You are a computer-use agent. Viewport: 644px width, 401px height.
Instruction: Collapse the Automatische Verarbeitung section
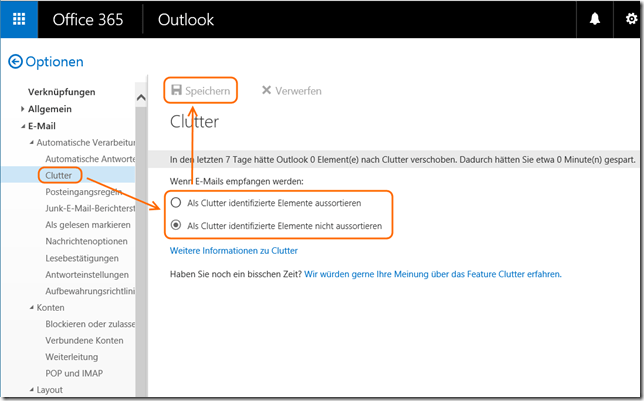(x=31, y=142)
